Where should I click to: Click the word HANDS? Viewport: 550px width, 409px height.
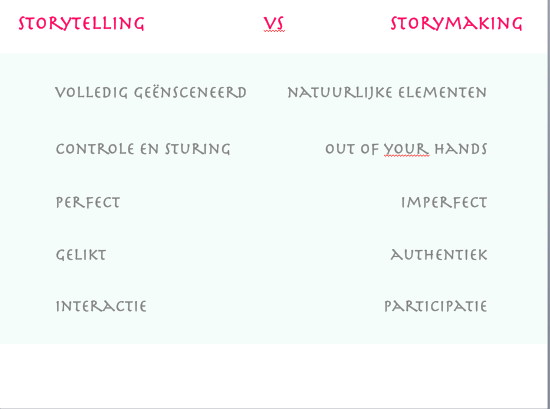[x=461, y=149]
